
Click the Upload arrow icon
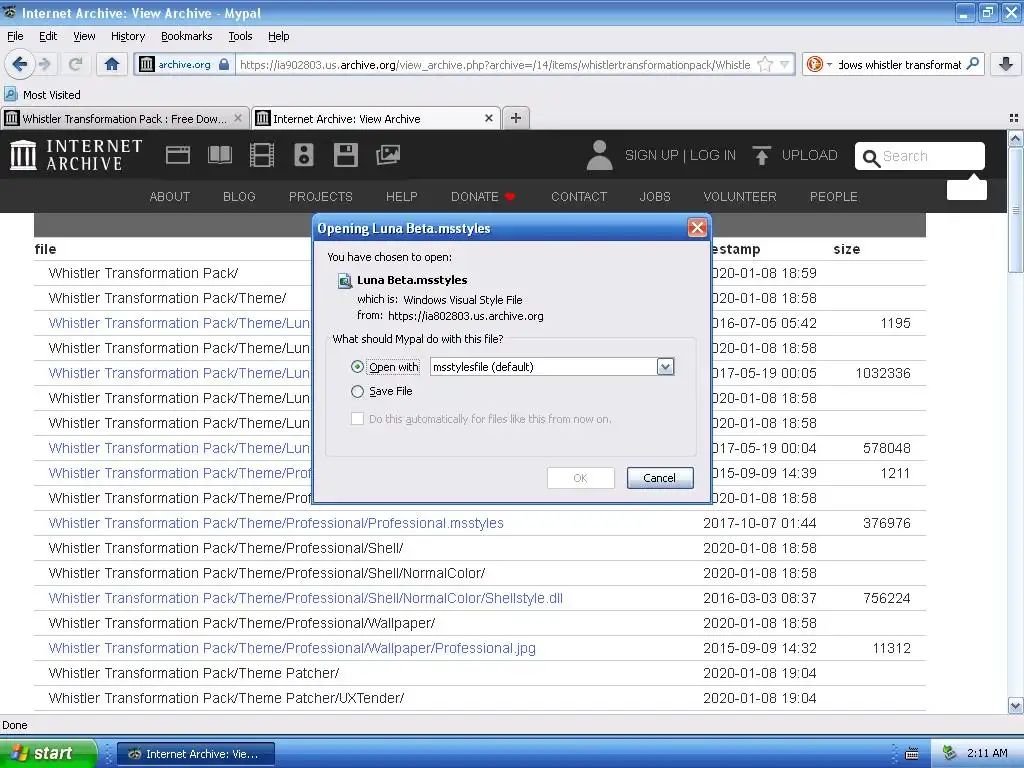(761, 155)
